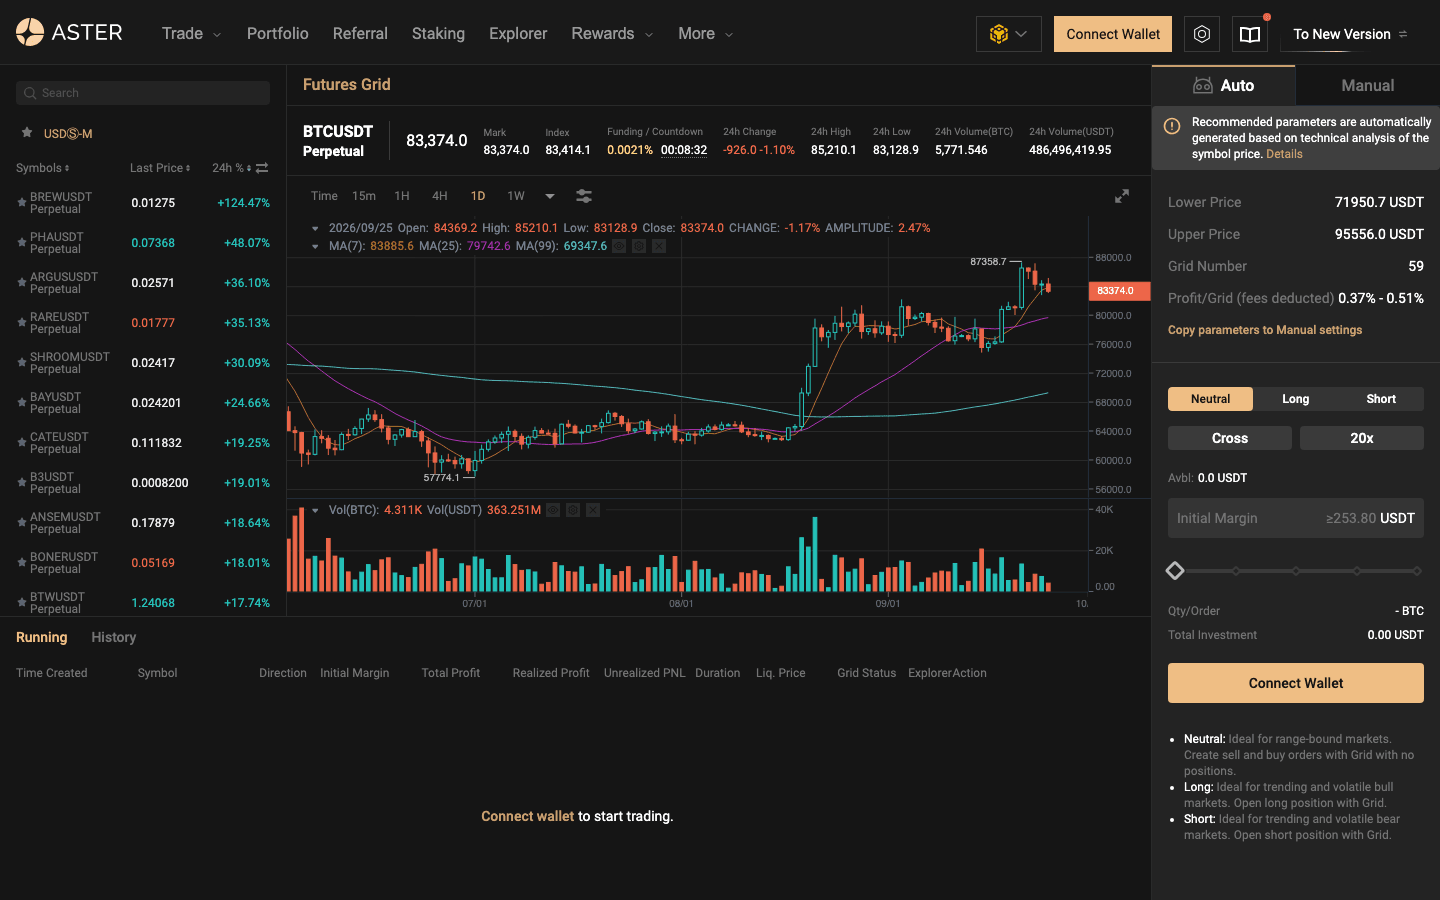
Task: Remove the volume indicator with X icon
Action: (593, 510)
